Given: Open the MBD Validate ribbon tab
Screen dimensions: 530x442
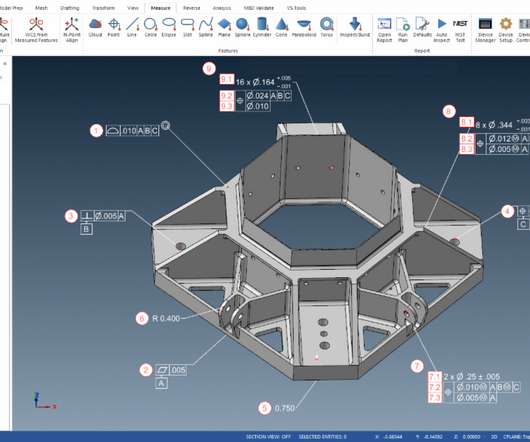Looking at the screenshot, I should pos(259,8).
